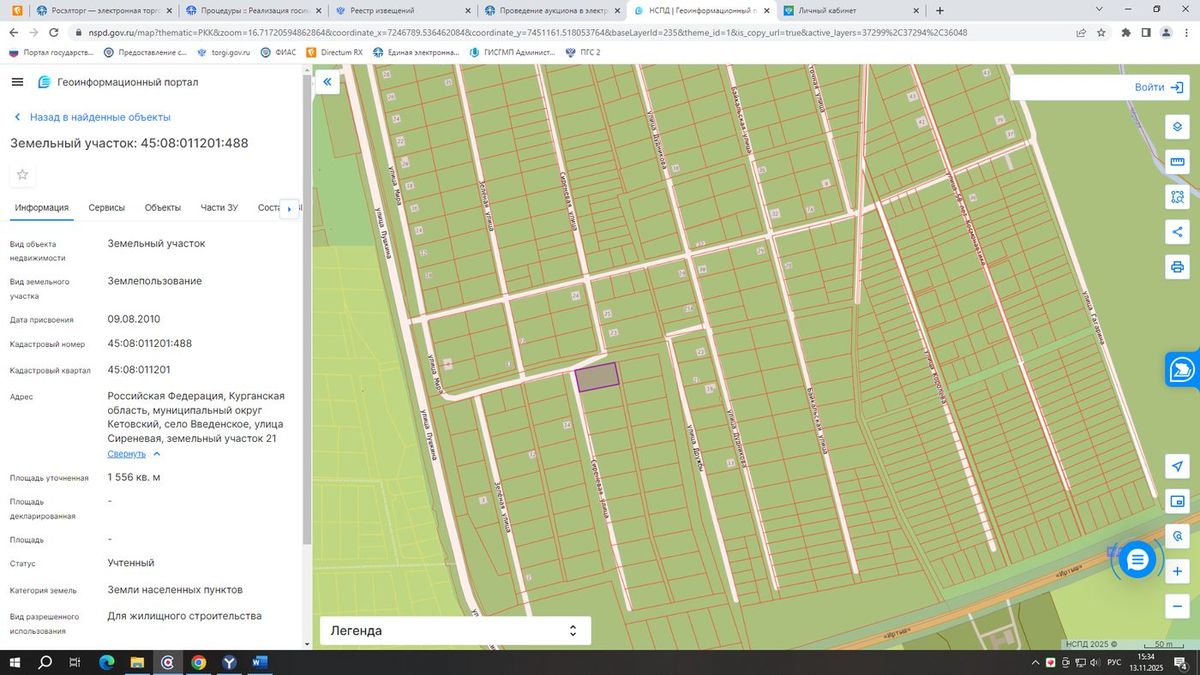Open a new browser tab
This screenshot has height=675, width=1200.
pos(939,10)
